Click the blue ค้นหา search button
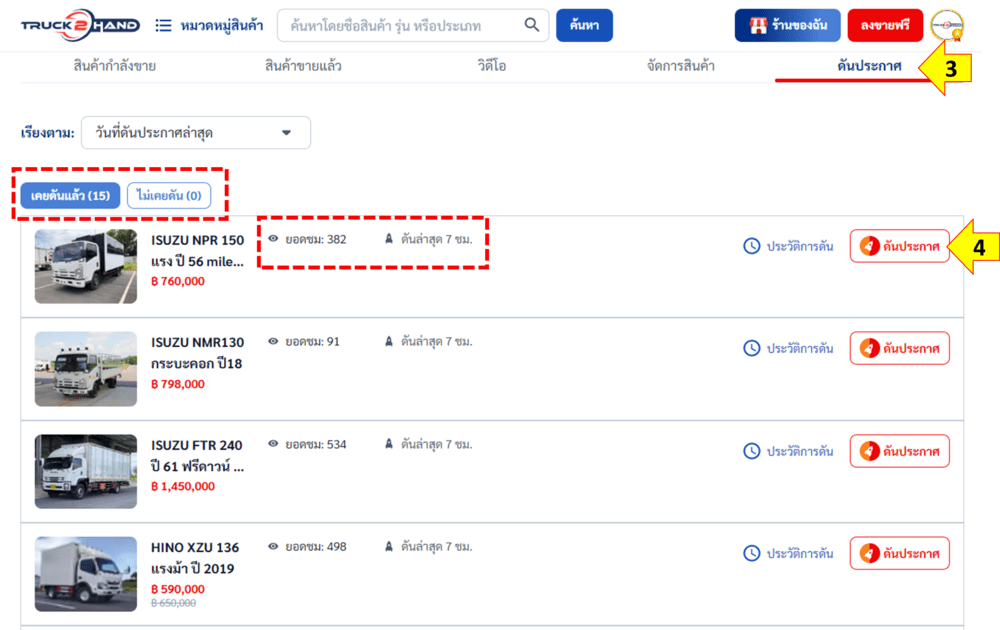Screen dimensions: 1000x630 584,26
